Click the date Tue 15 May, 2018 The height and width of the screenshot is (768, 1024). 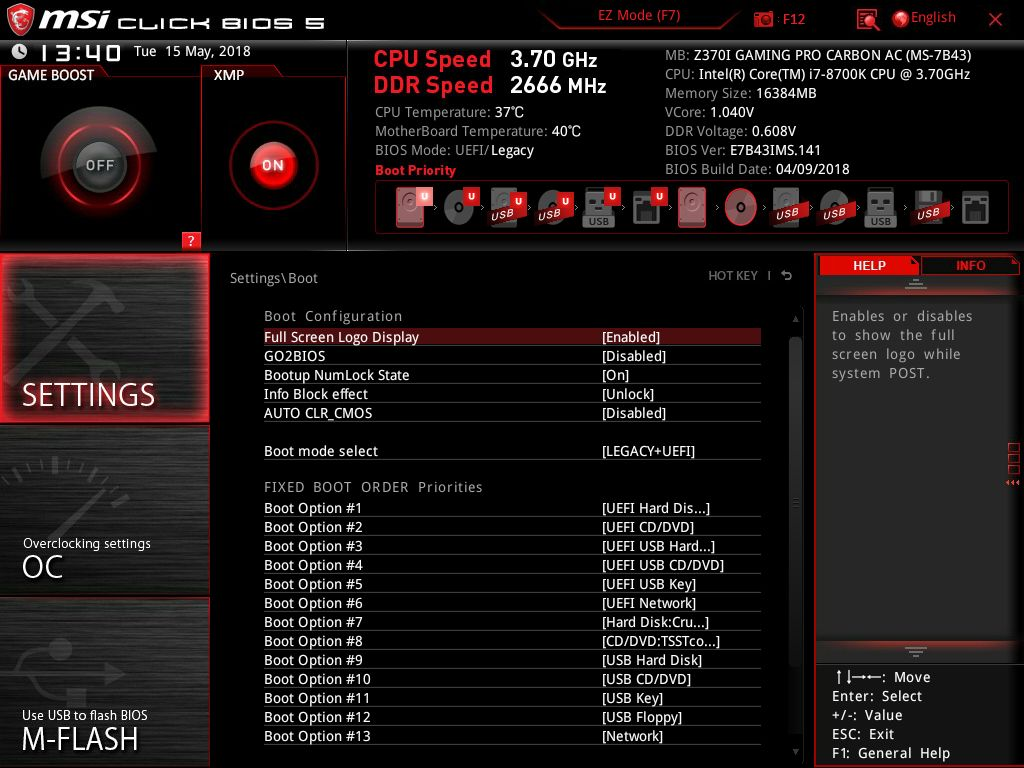pos(192,51)
